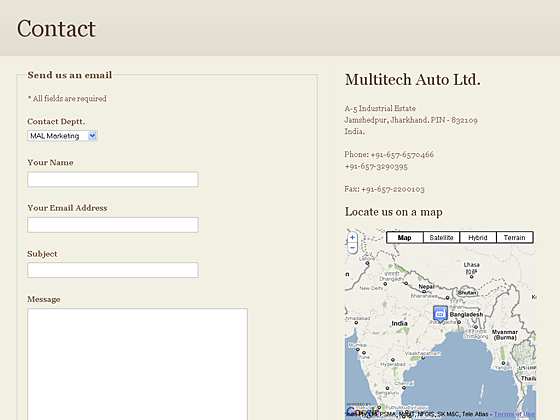Image resolution: width=560 pixels, height=420 pixels.
Task: Click the Multitech Auto Ltd. heading
Action: (x=412, y=79)
